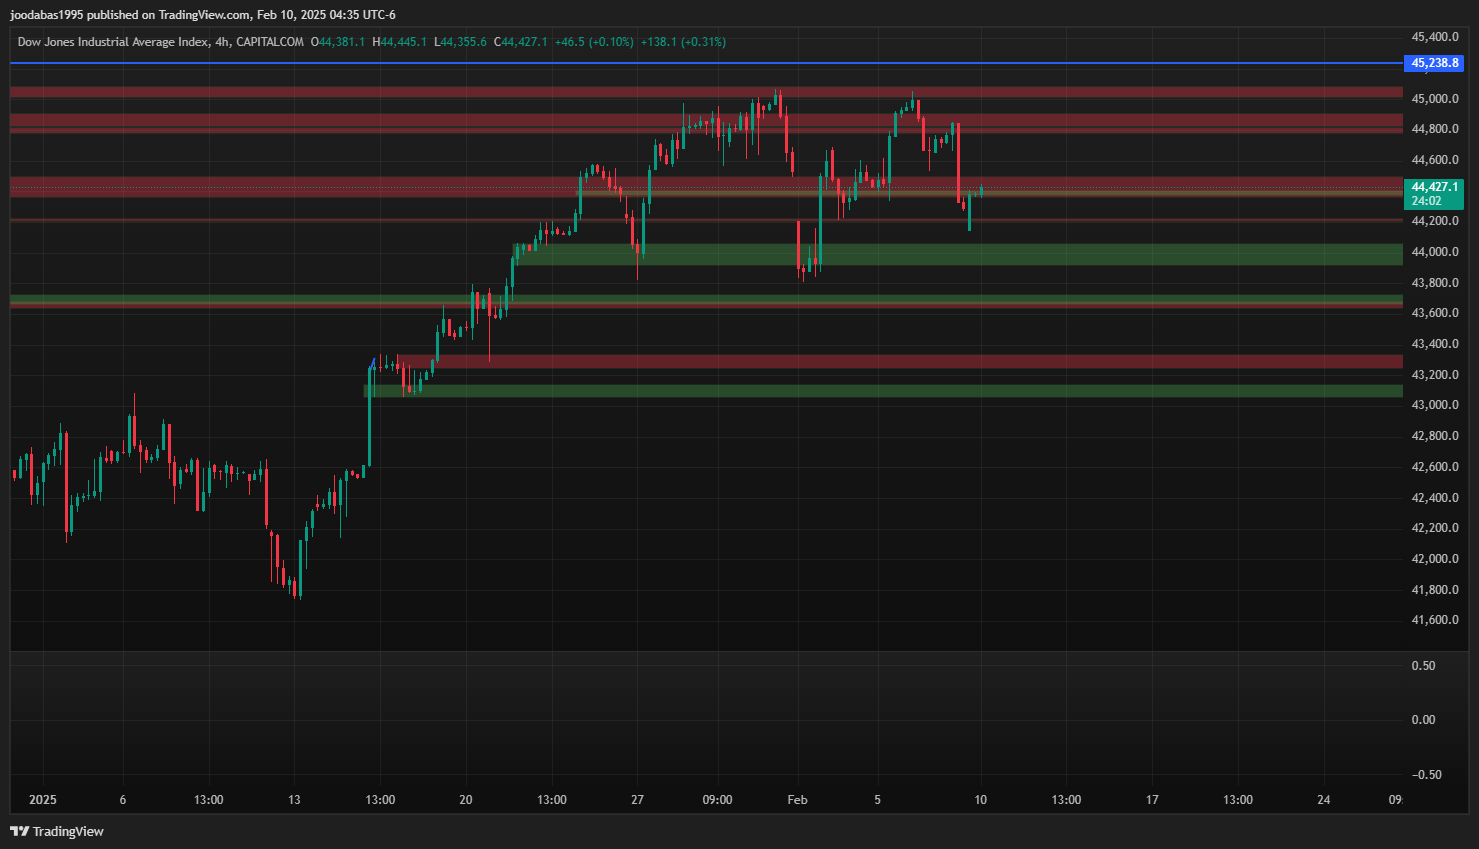Click the 0.00 indicator scale label
Image resolution: width=1479 pixels, height=849 pixels.
pos(1423,720)
